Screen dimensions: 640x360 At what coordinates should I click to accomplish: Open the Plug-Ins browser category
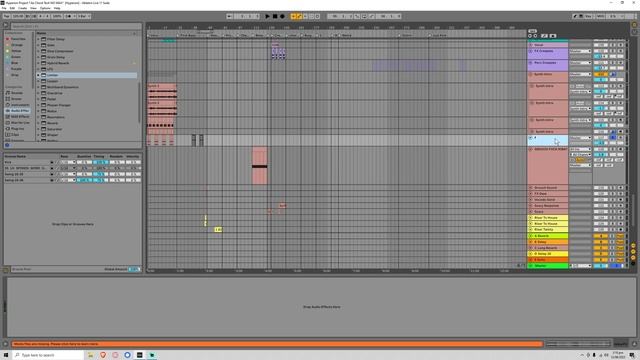click(17, 129)
